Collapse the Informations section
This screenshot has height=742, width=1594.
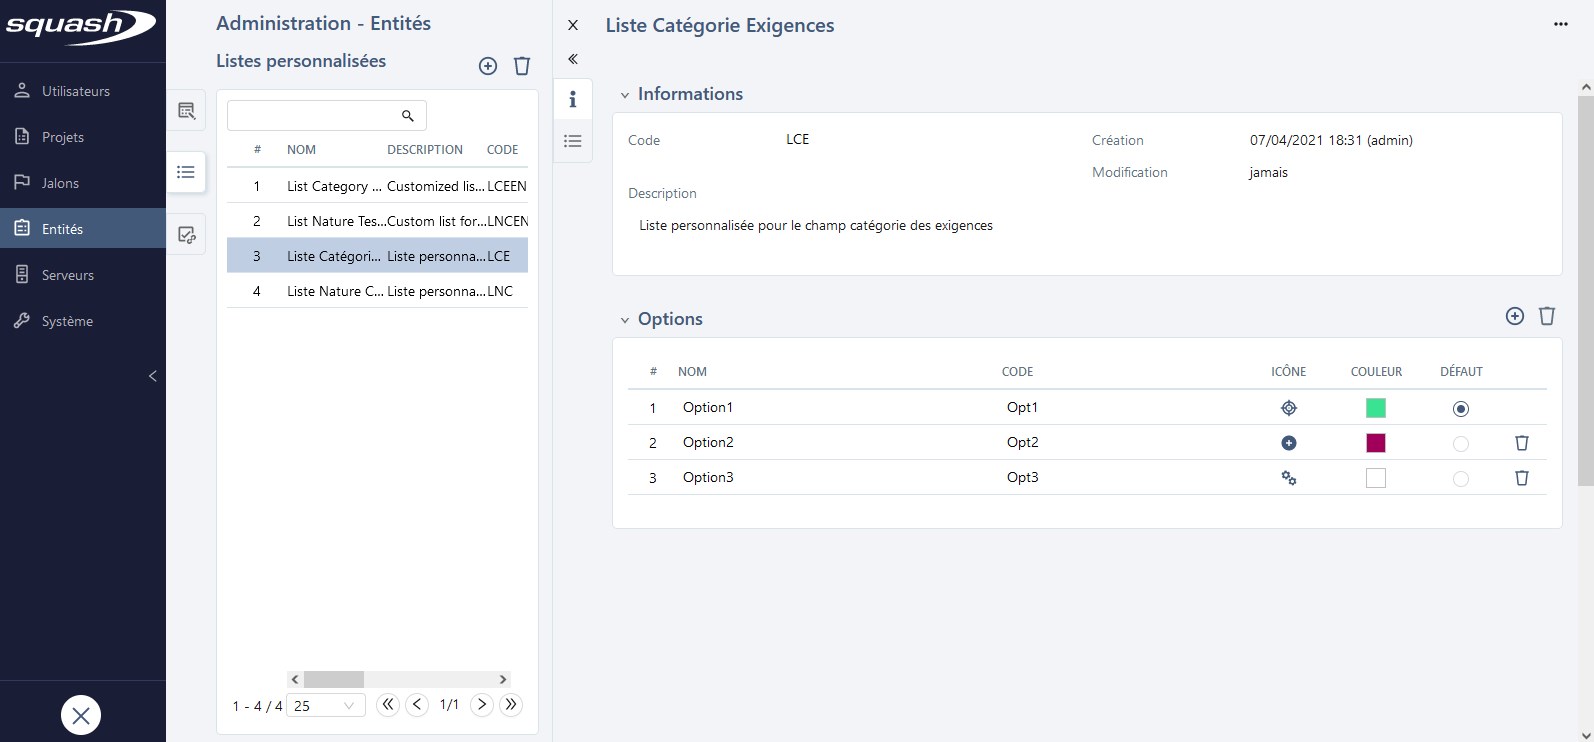click(625, 95)
